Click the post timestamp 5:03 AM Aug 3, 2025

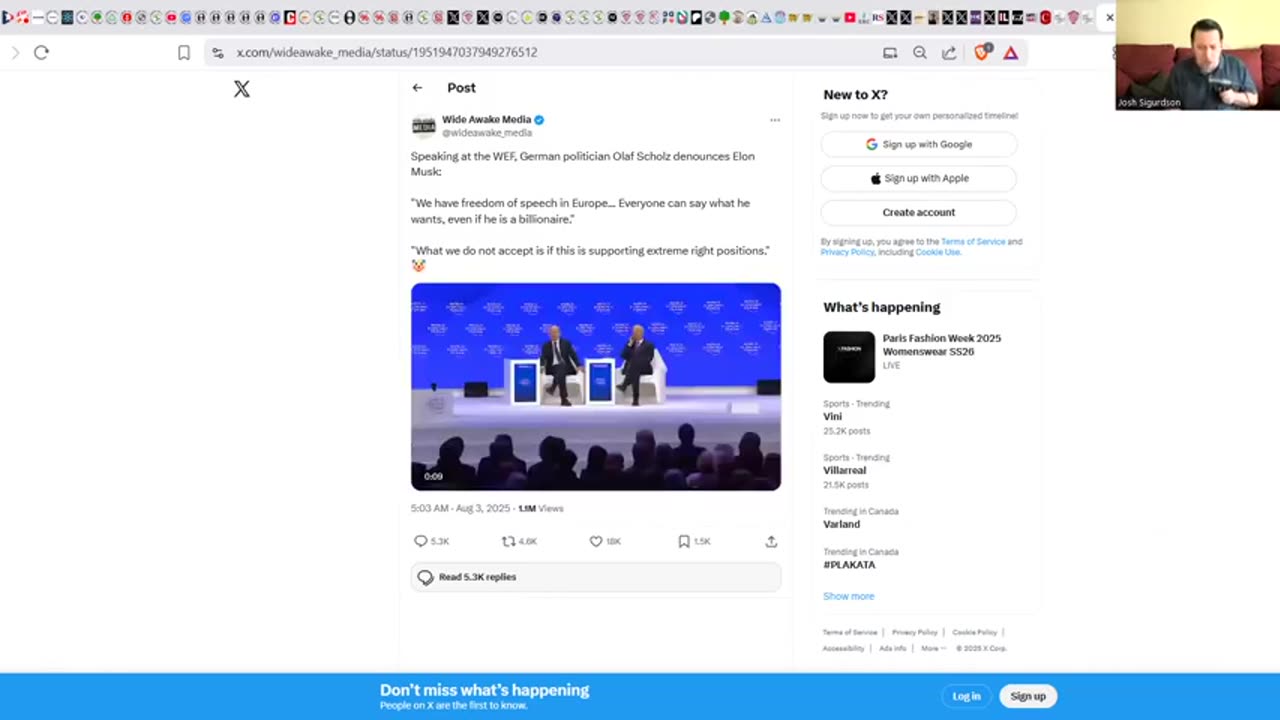pyautogui.click(x=460, y=508)
